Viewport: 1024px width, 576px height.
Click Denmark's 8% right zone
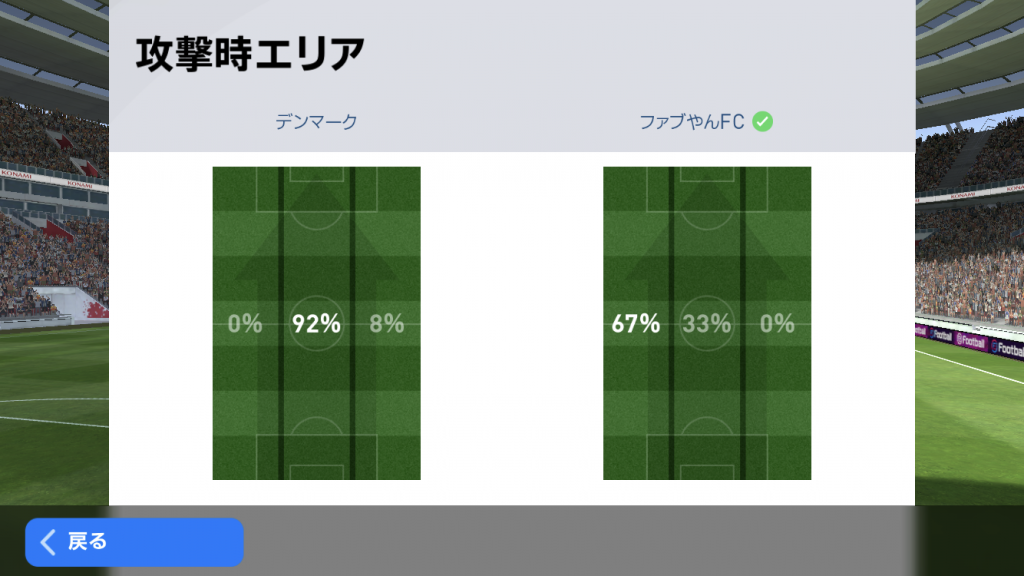[x=387, y=323]
